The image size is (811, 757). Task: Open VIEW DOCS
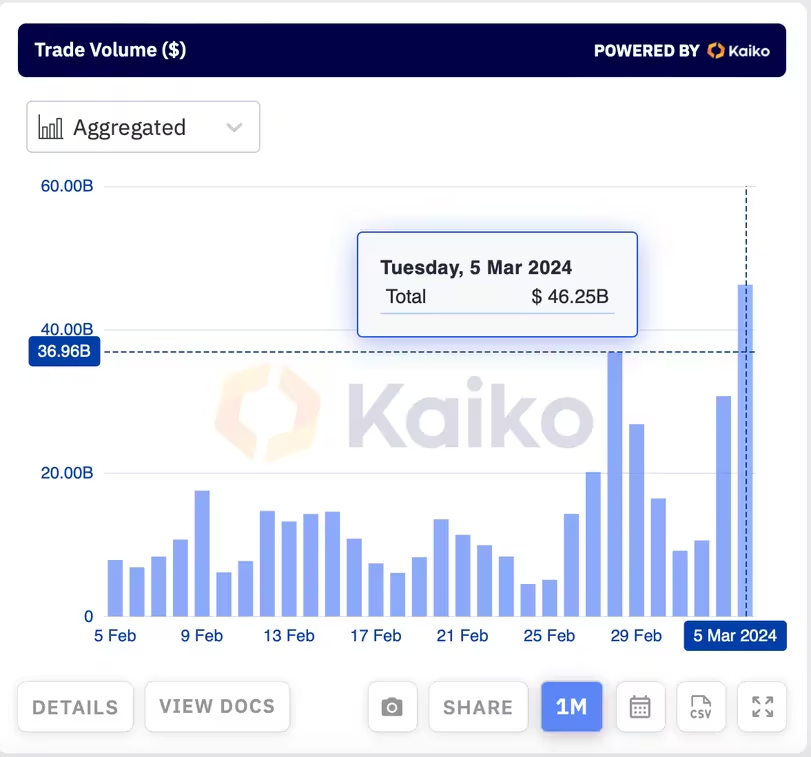pyautogui.click(x=217, y=706)
